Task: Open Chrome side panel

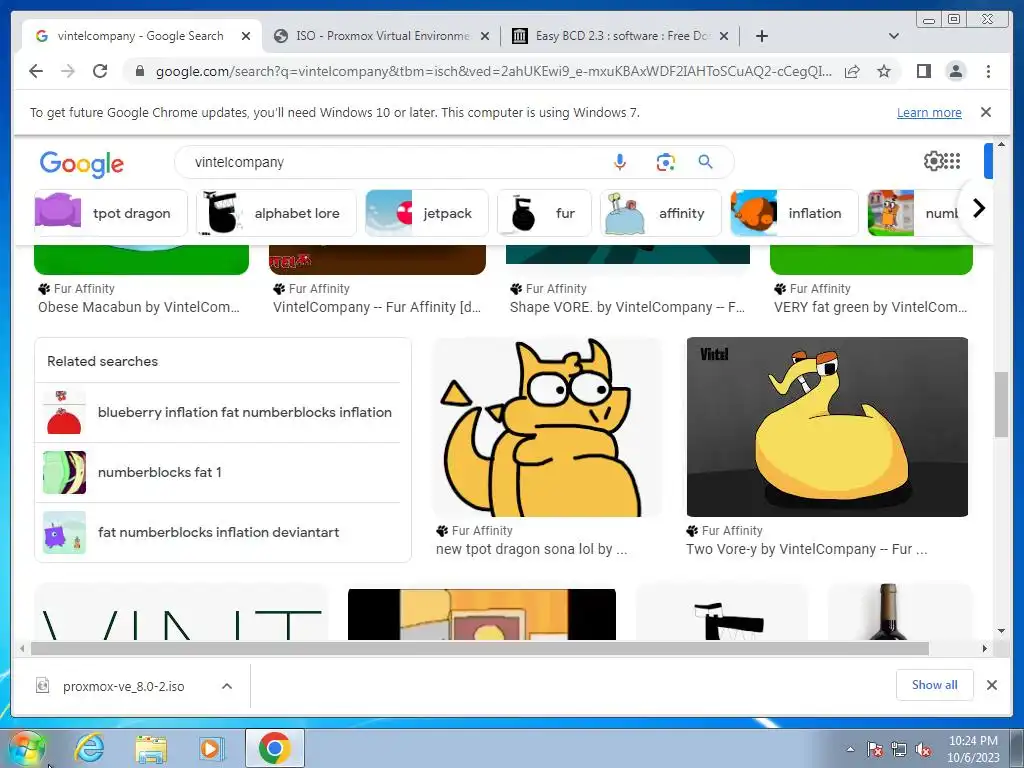Action: 923,71
